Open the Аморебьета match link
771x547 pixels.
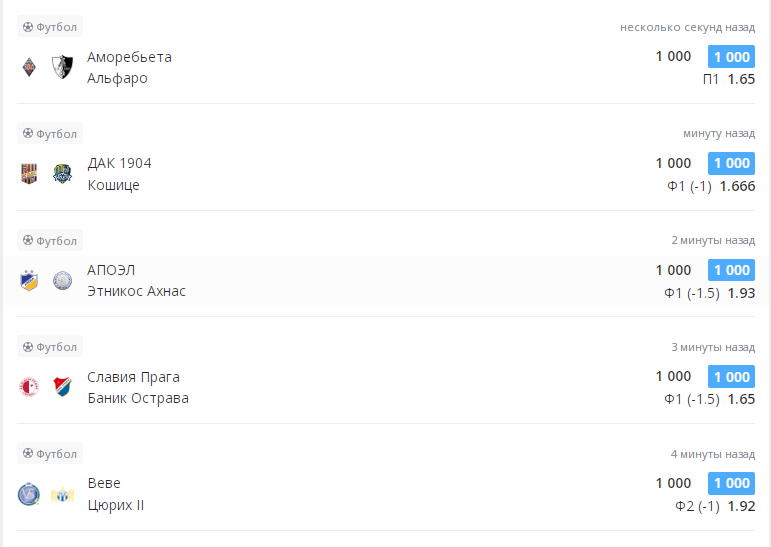[x=129, y=57]
